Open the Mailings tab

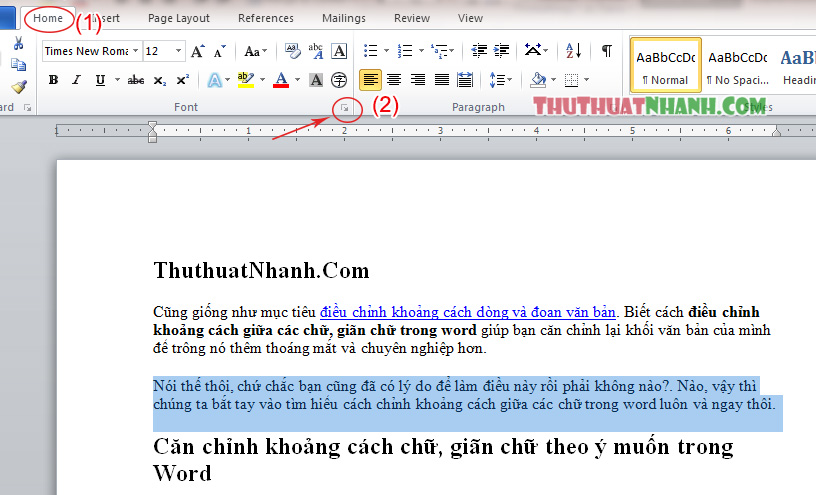tap(343, 18)
